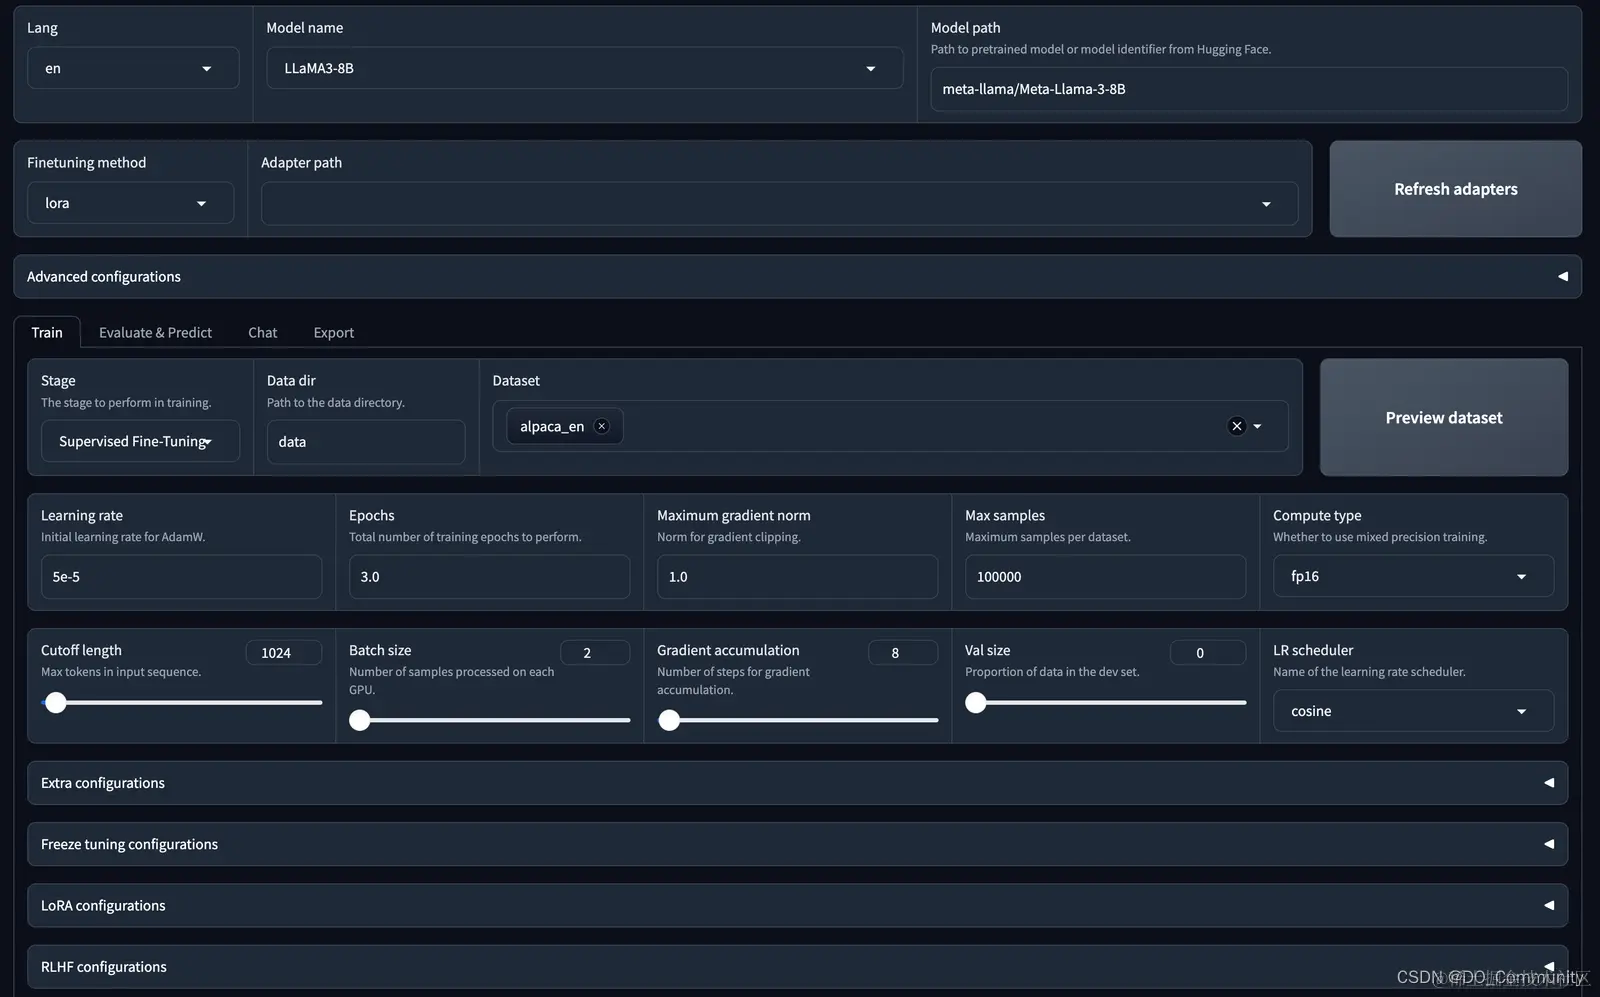Viewport: 1600px width, 997px height.
Task: Expand Freeze tuning configurations
Action: (797, 844)
